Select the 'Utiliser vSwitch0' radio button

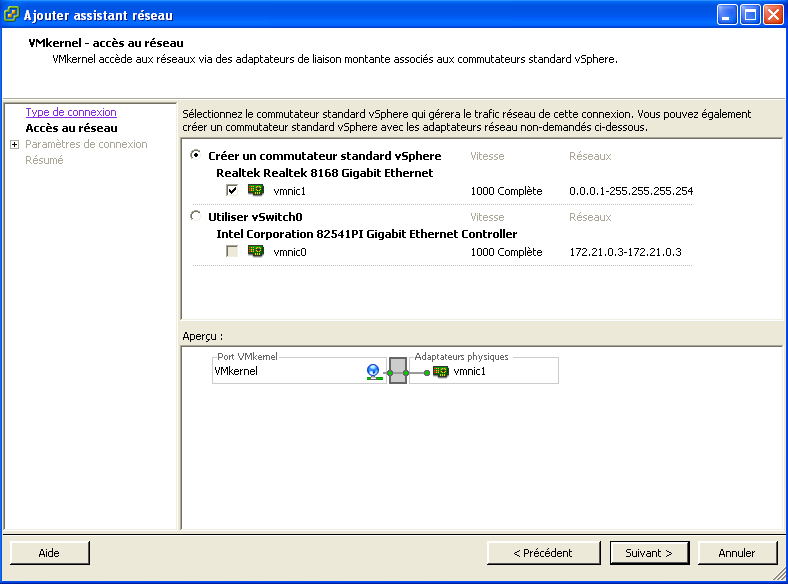(195, 216)
